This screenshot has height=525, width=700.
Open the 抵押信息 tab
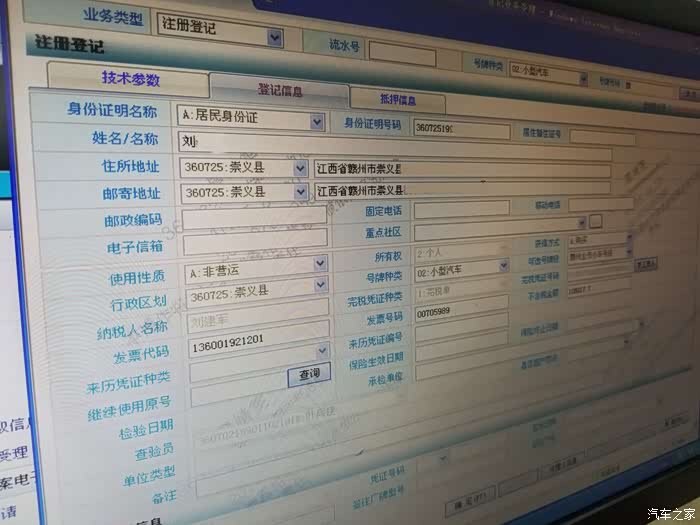(397, 100)
